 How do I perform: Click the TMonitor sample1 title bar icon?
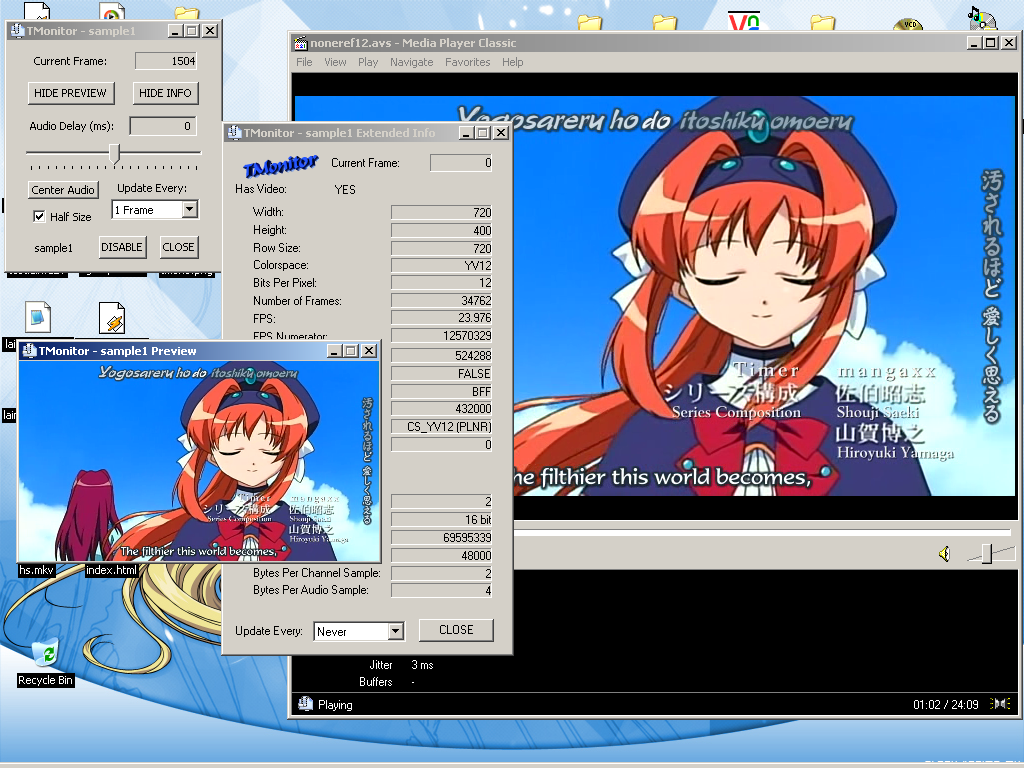point(16,31)
